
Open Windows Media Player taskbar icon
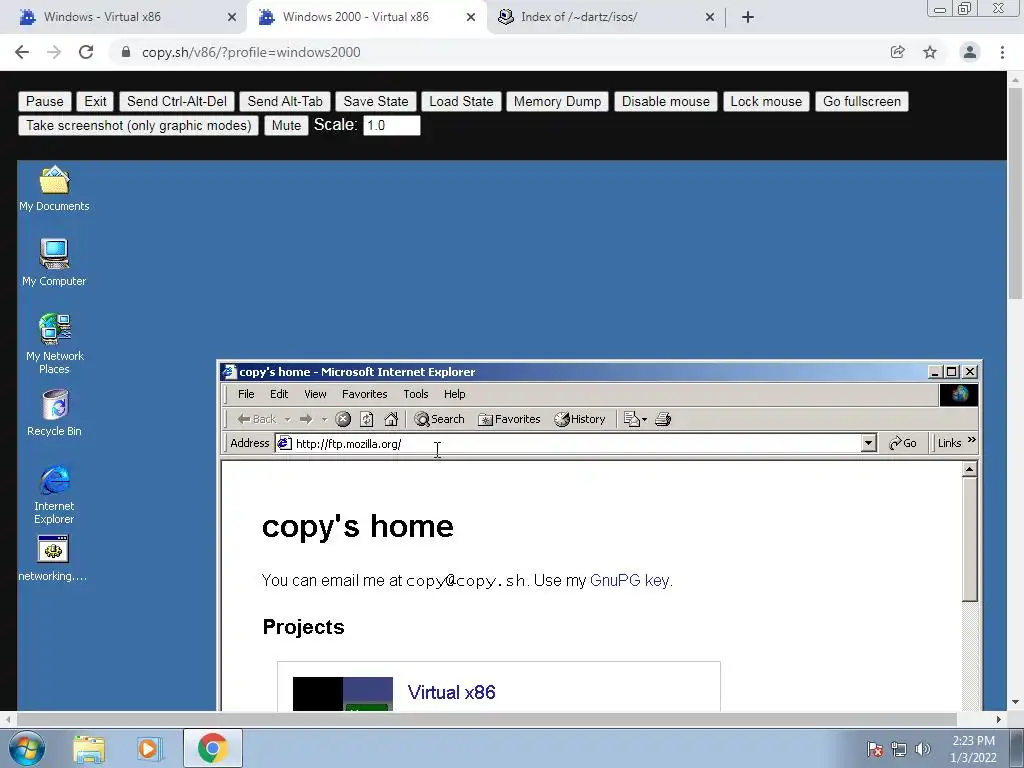[x=150, y=748]
